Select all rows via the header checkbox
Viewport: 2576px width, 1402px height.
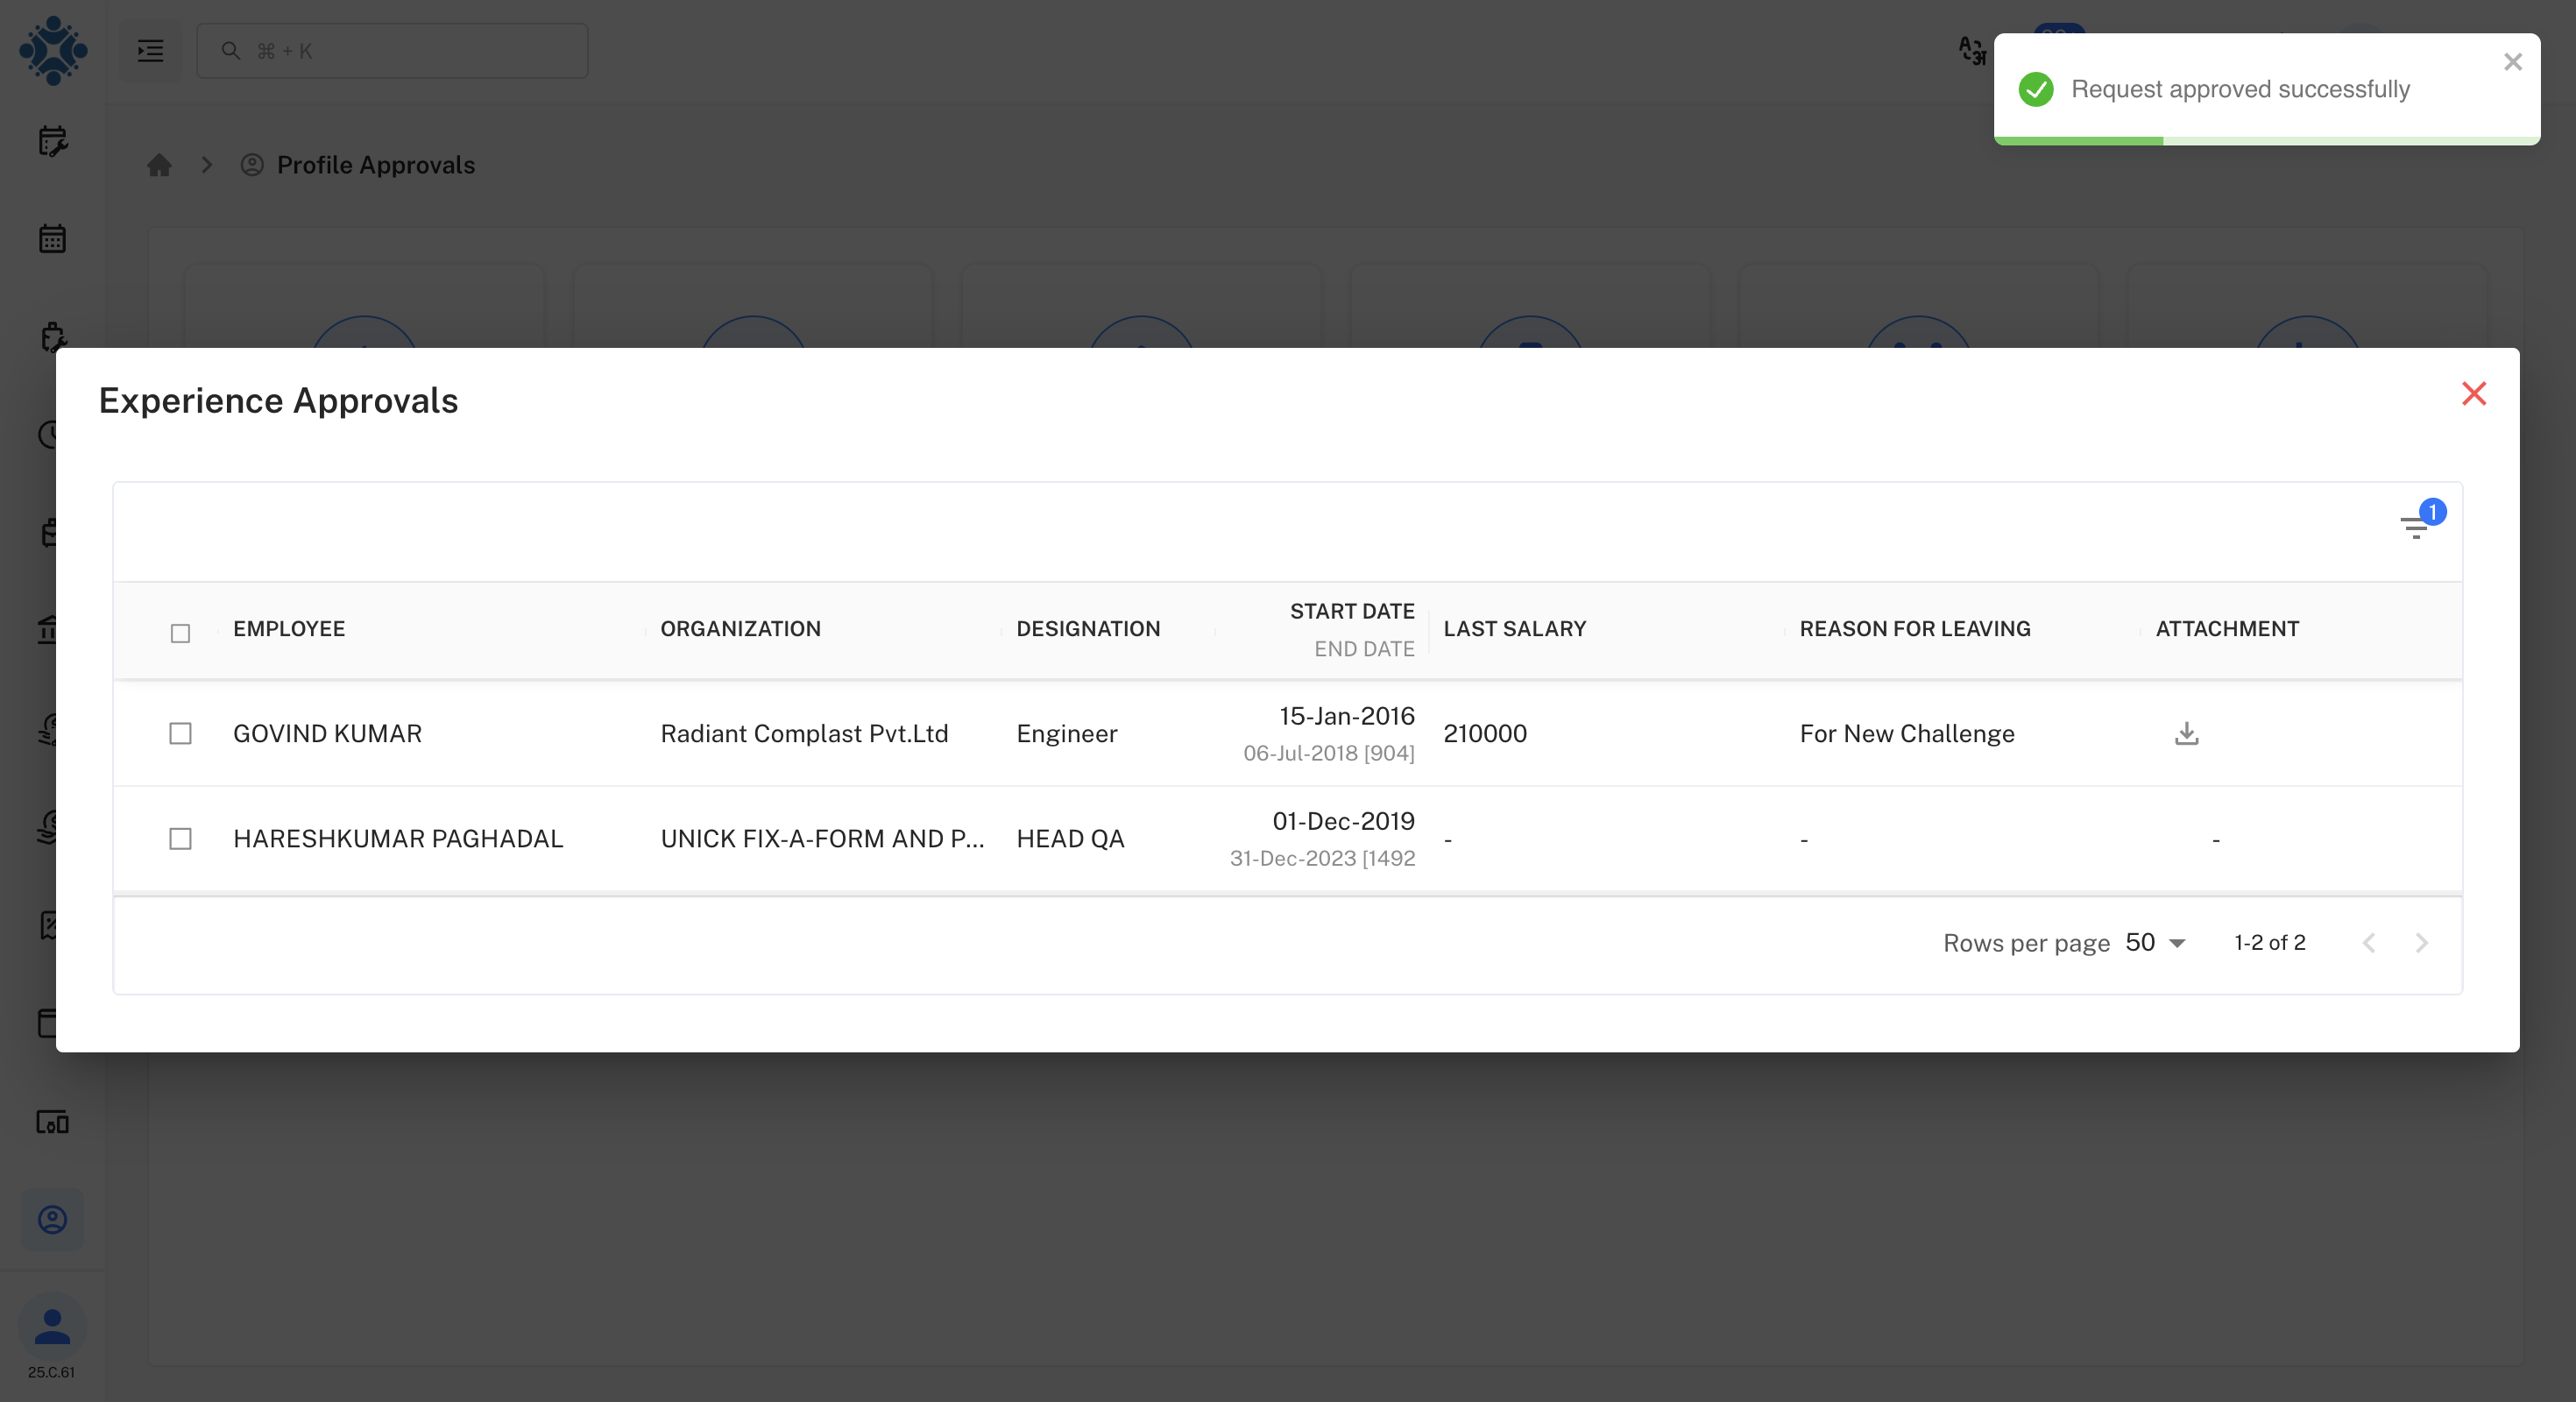point(180,633)
